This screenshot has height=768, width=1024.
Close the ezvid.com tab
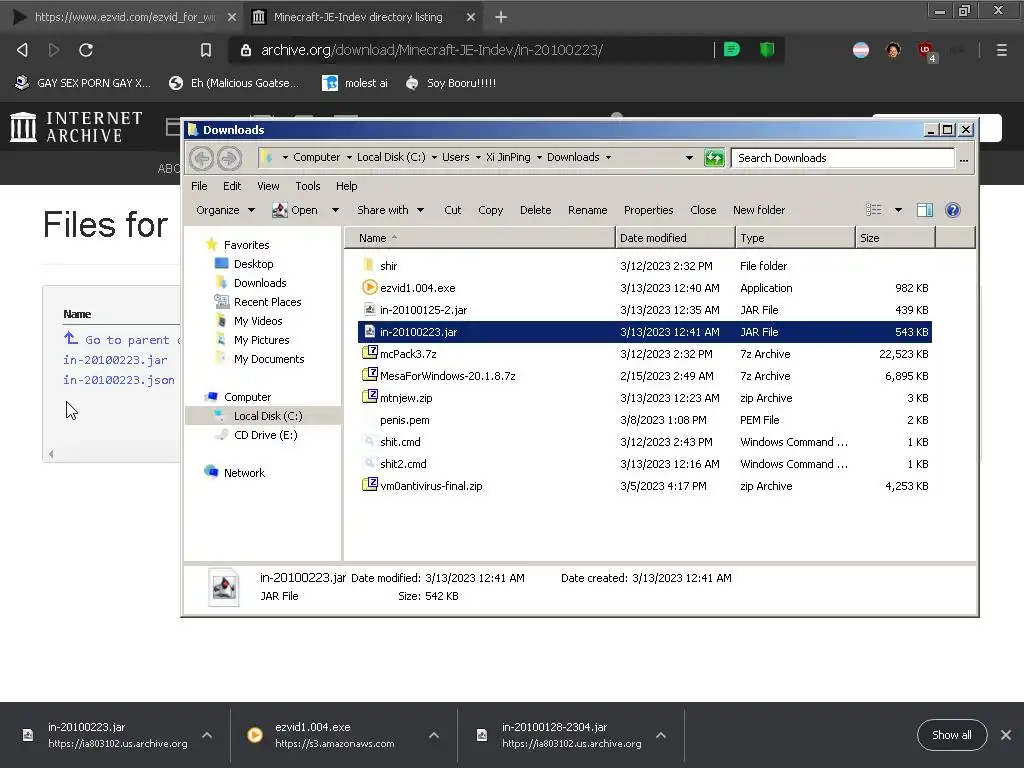point(231,17)
